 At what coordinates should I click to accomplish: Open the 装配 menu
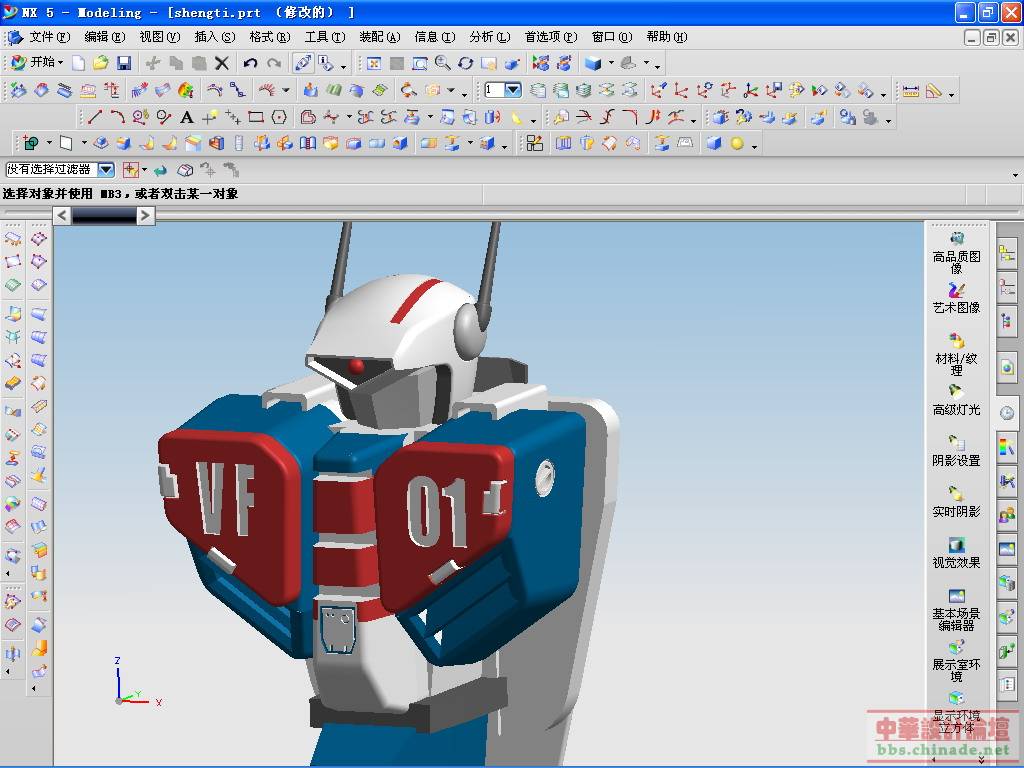[379, 37]
